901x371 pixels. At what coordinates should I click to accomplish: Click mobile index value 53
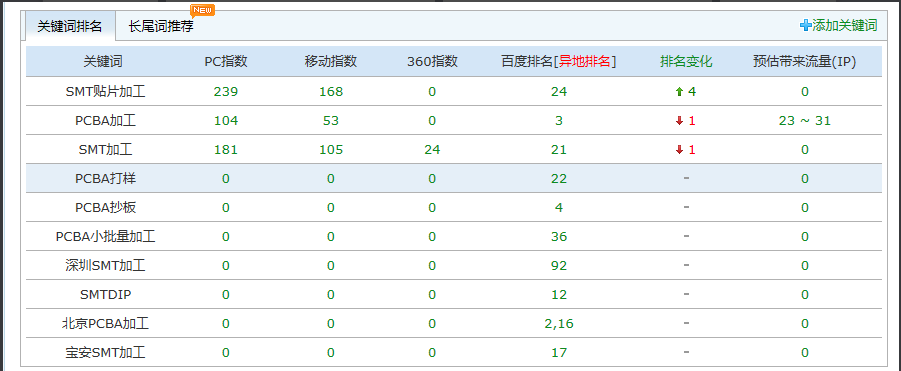(x=331, y=121)
